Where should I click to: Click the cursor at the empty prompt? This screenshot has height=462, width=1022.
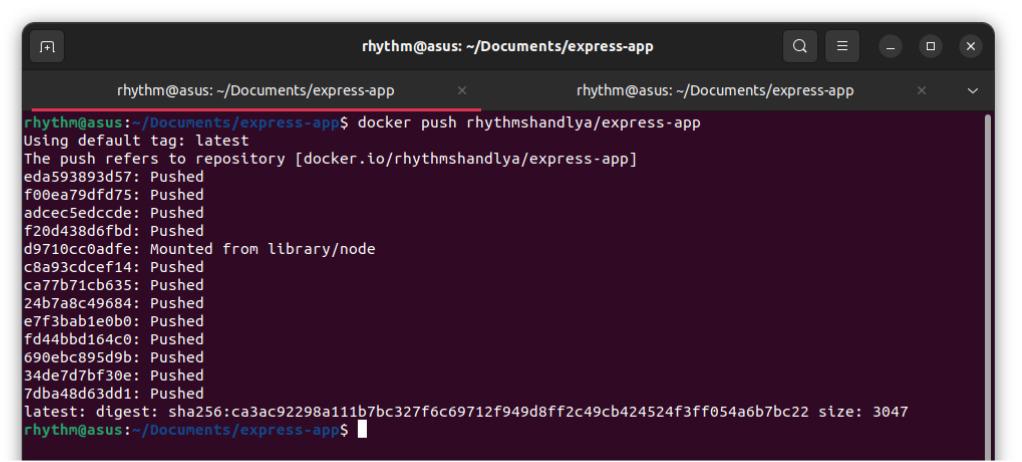(362, 430)
